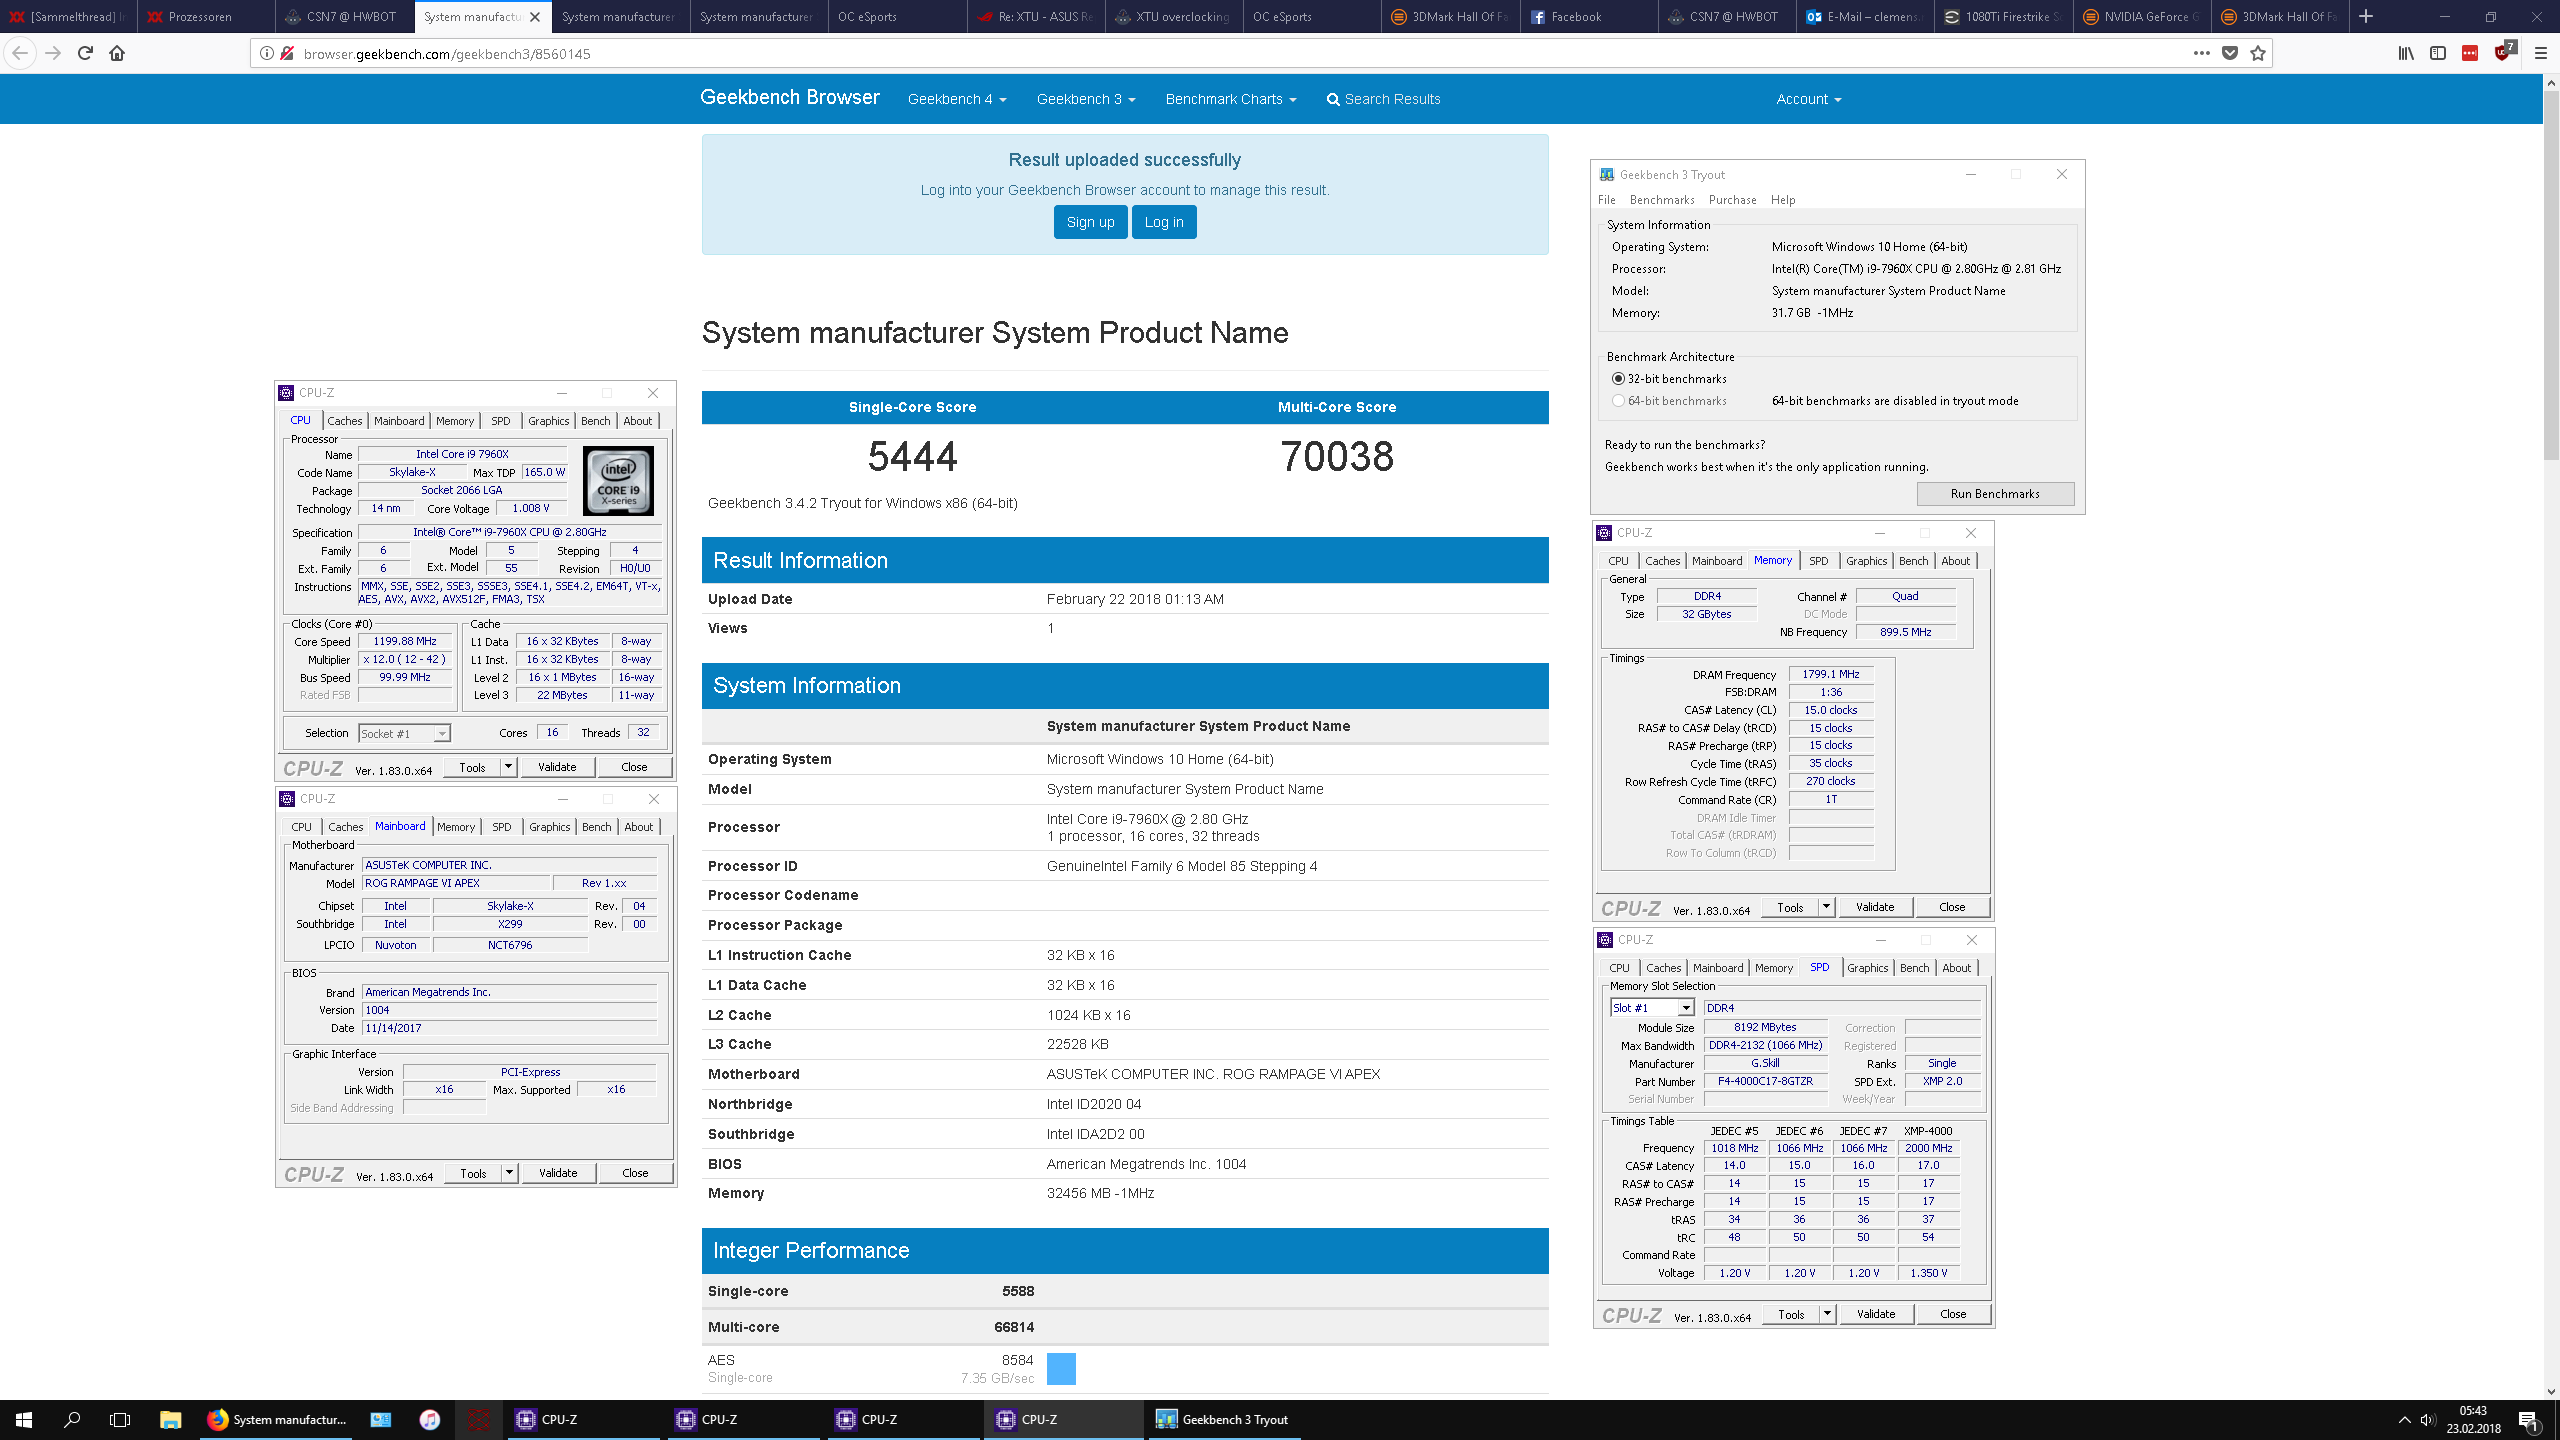Show hidden tray icons chevron
The image size is (2560, 1440).
(x=2404, y=1420)
